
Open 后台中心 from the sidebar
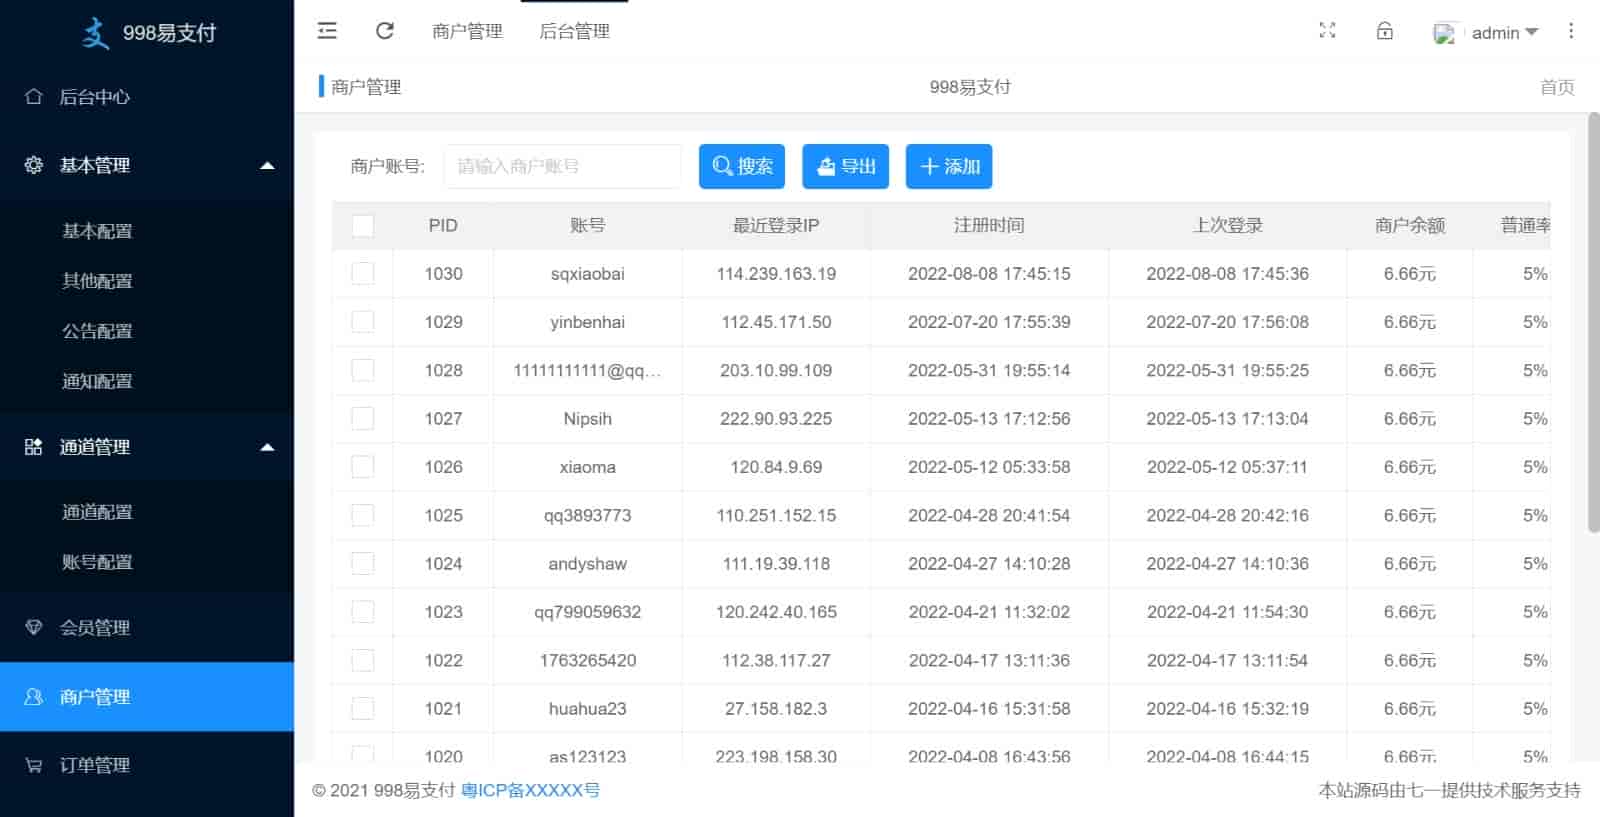click(94, 97)
